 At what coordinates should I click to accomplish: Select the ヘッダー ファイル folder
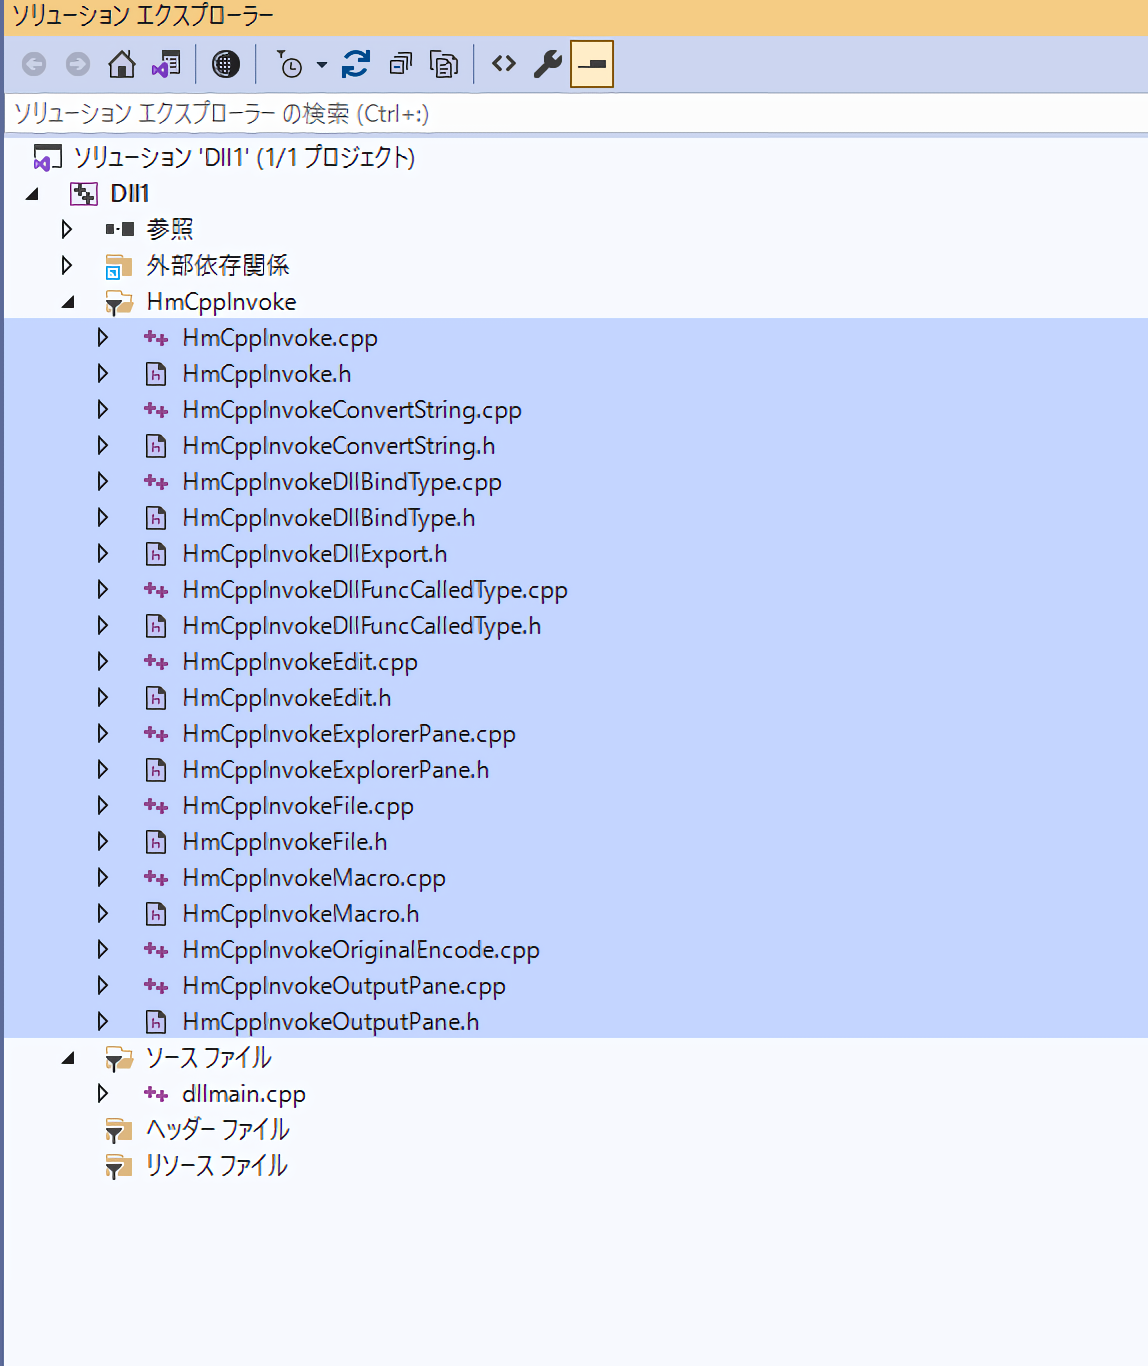pyautogui.click(x=217, y=1130)
